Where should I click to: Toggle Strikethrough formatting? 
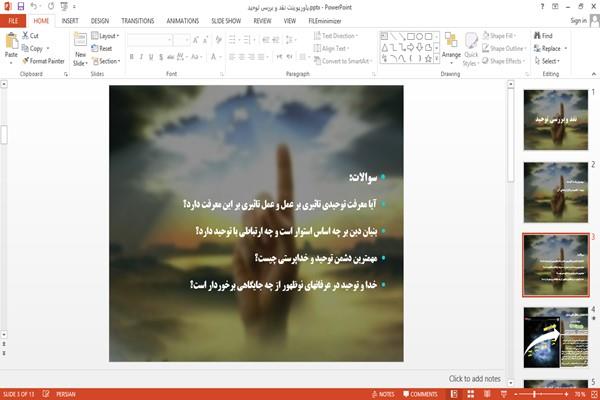[170, 57]
